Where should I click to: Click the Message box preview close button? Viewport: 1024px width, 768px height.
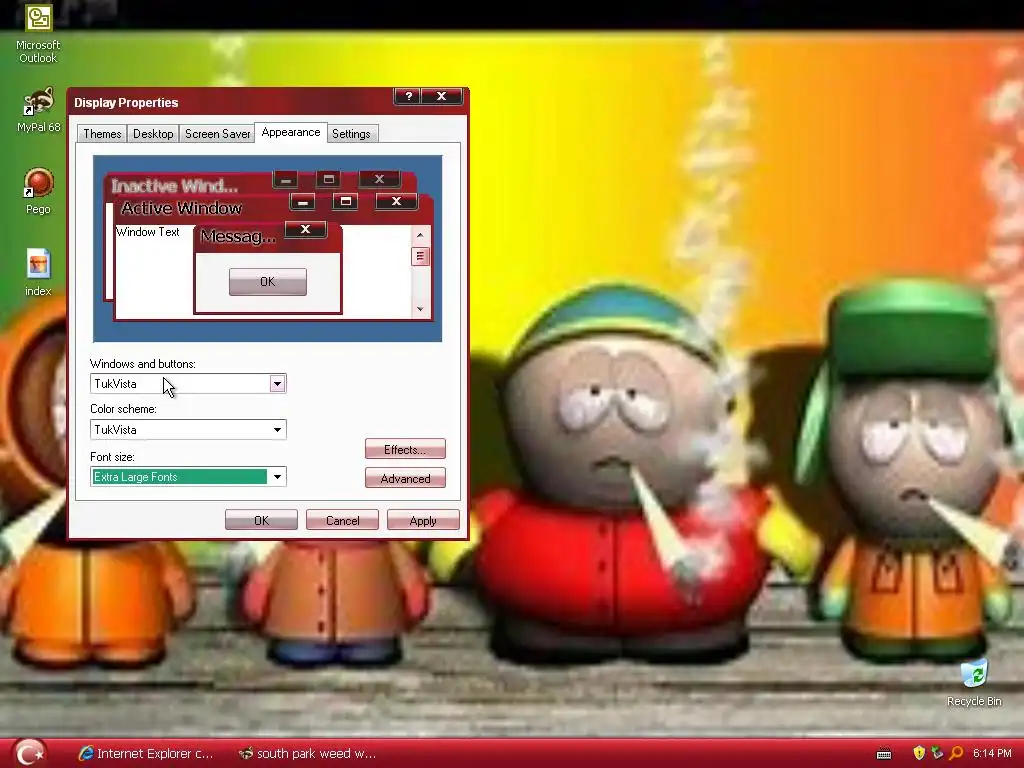305,229
